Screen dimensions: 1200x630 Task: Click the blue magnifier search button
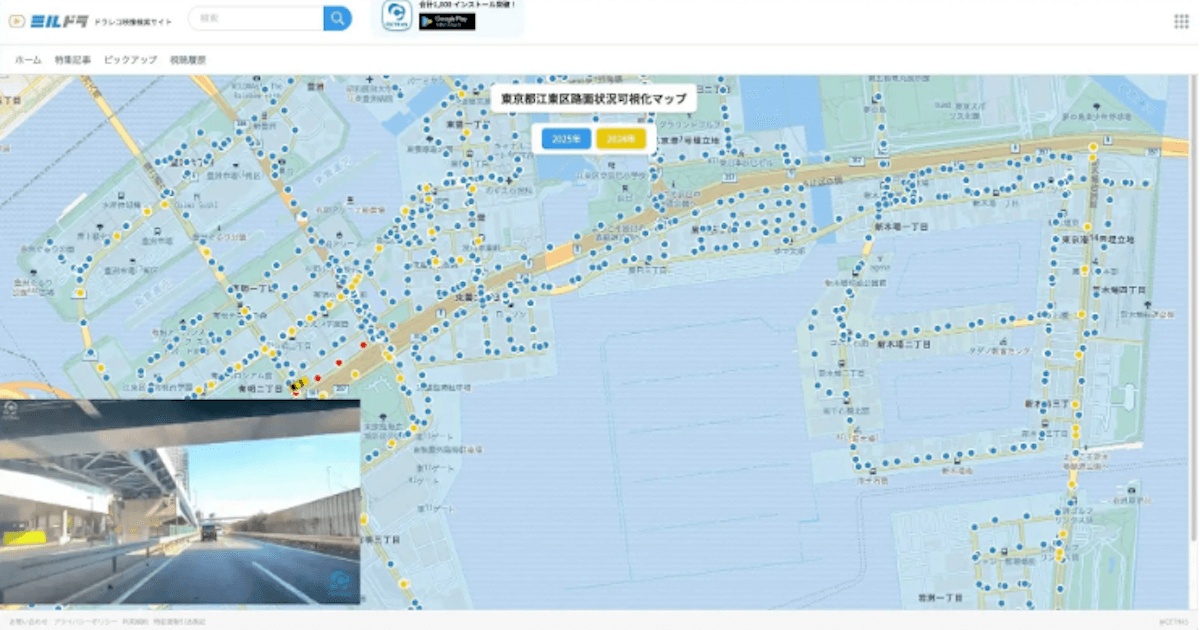[x=337, y=18]
